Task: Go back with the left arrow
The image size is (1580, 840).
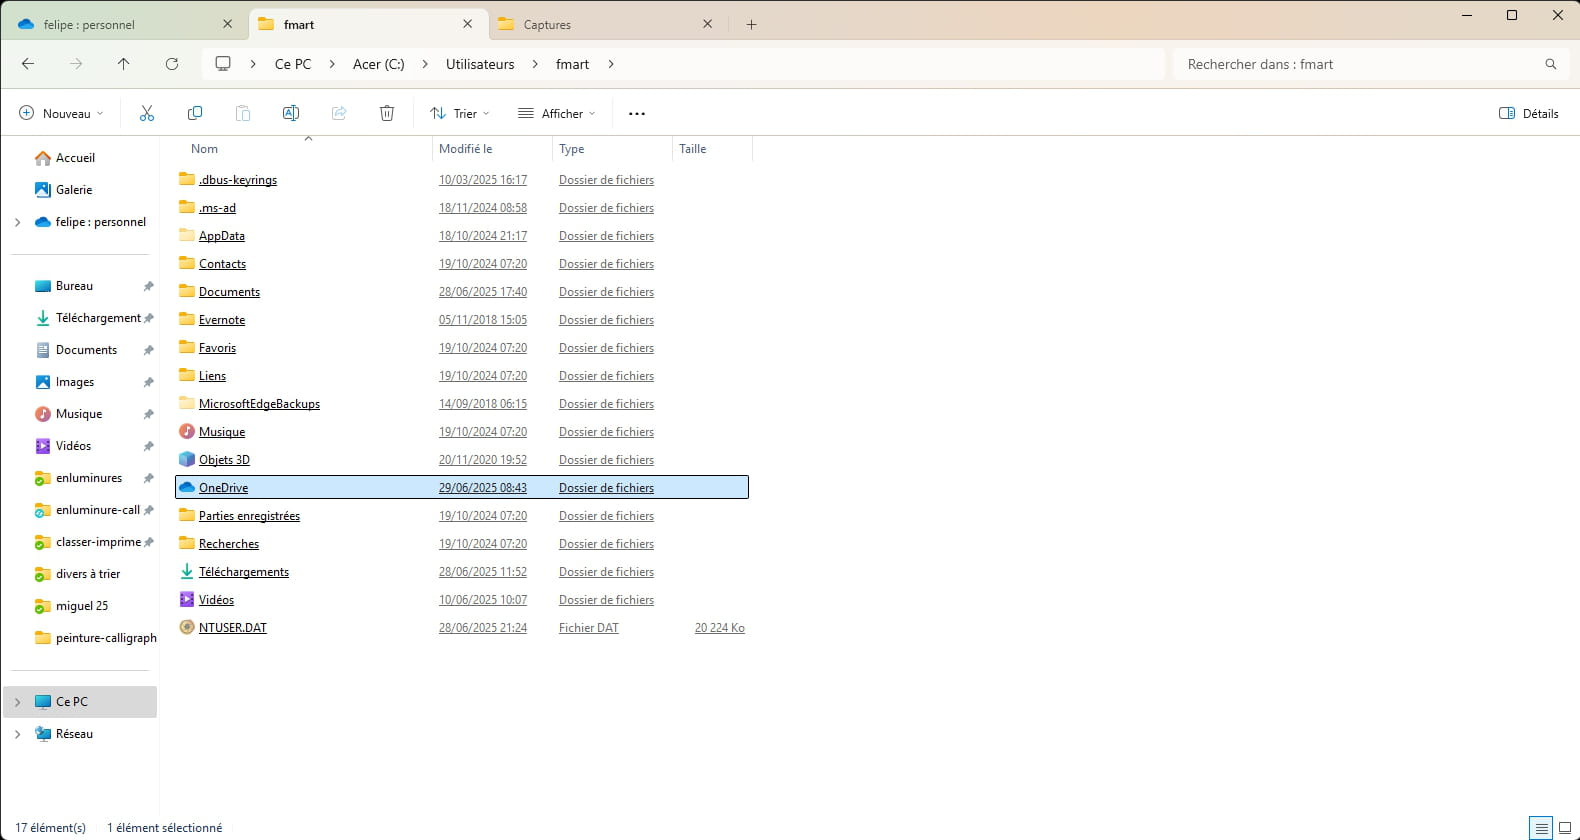Action: click(x=28, y=64)
